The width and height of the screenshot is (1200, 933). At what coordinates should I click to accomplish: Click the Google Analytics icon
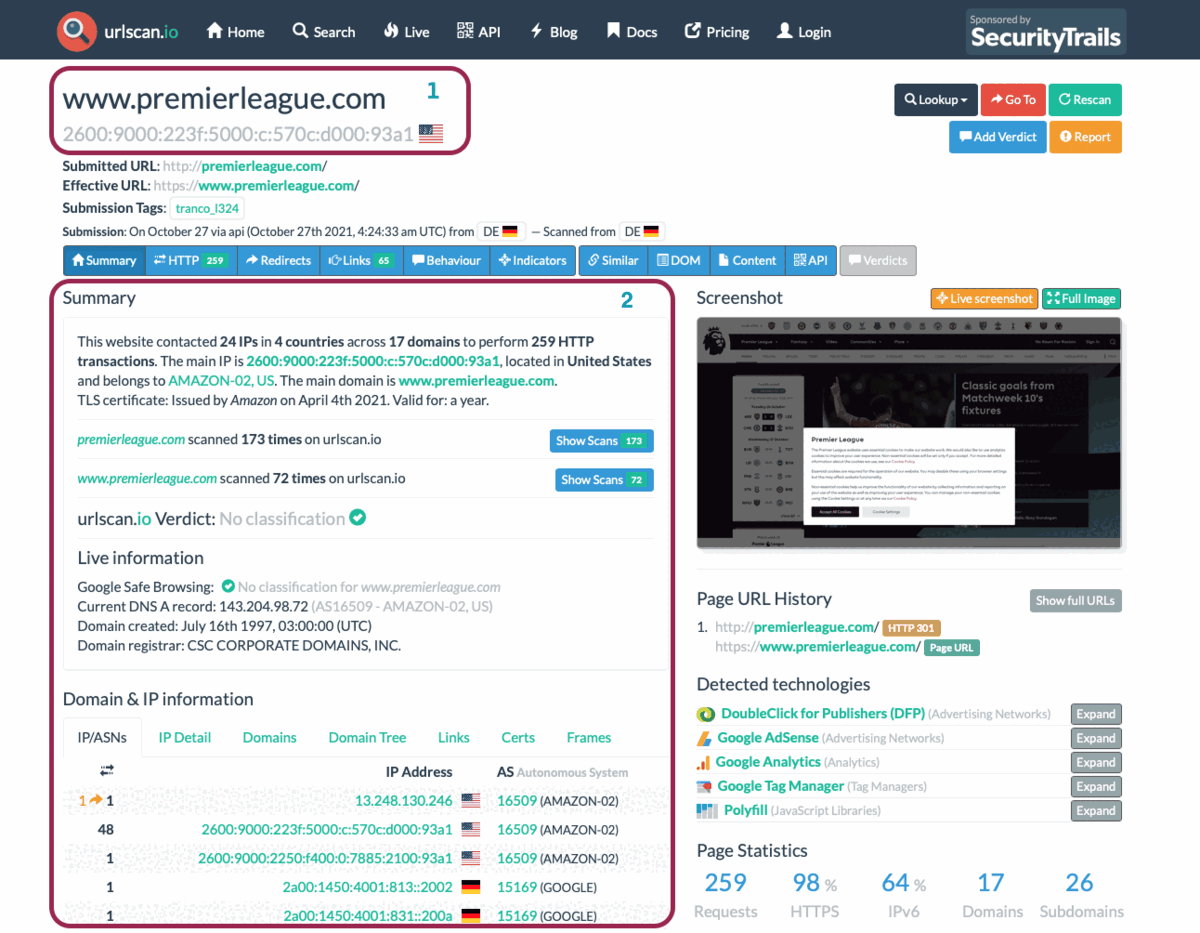(x=707, y=763)
